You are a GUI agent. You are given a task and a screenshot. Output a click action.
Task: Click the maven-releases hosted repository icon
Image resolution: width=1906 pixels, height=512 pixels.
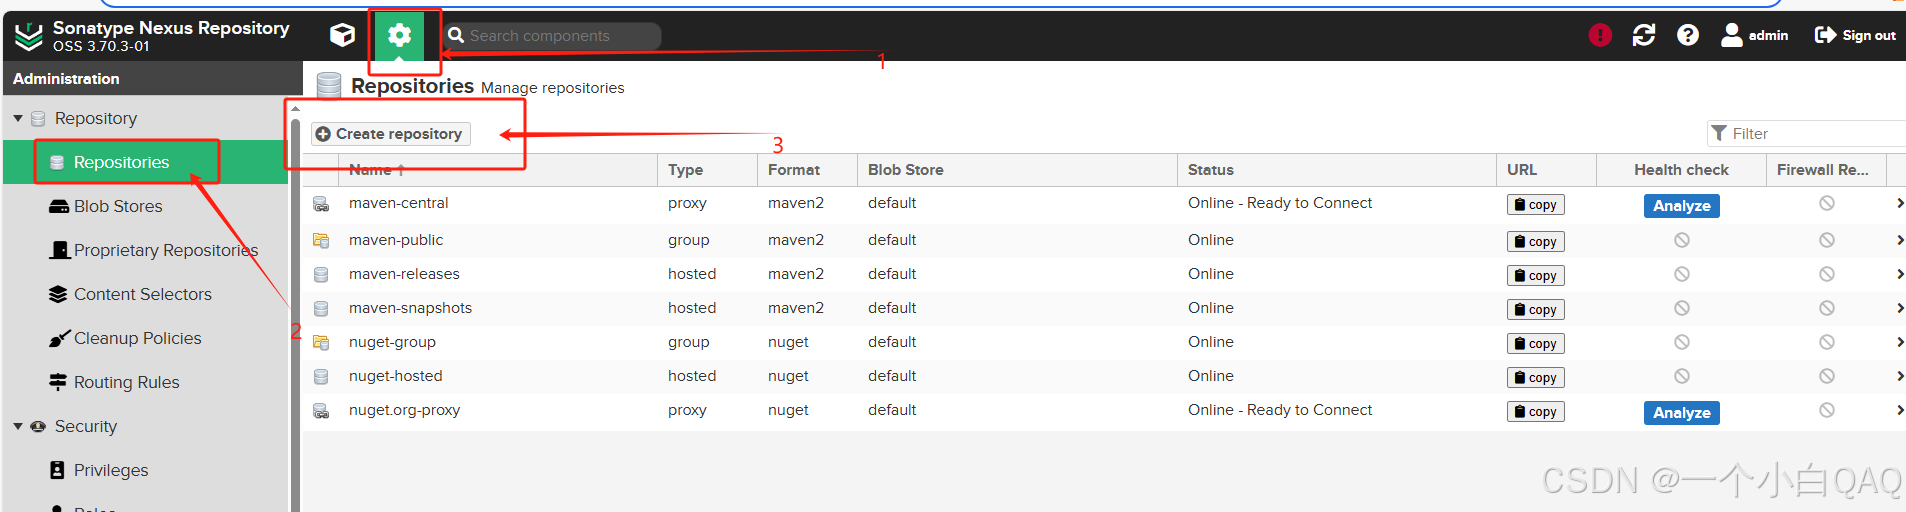pos(321,274)
